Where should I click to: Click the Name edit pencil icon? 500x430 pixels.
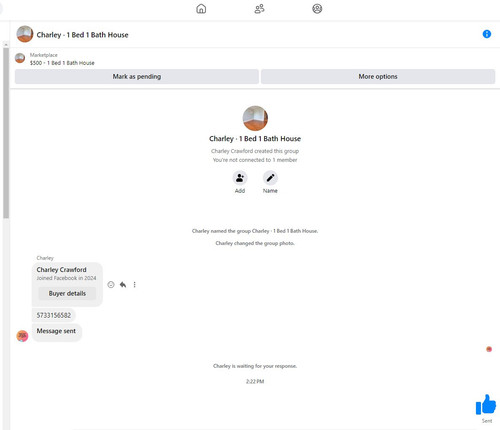[270, 178]
